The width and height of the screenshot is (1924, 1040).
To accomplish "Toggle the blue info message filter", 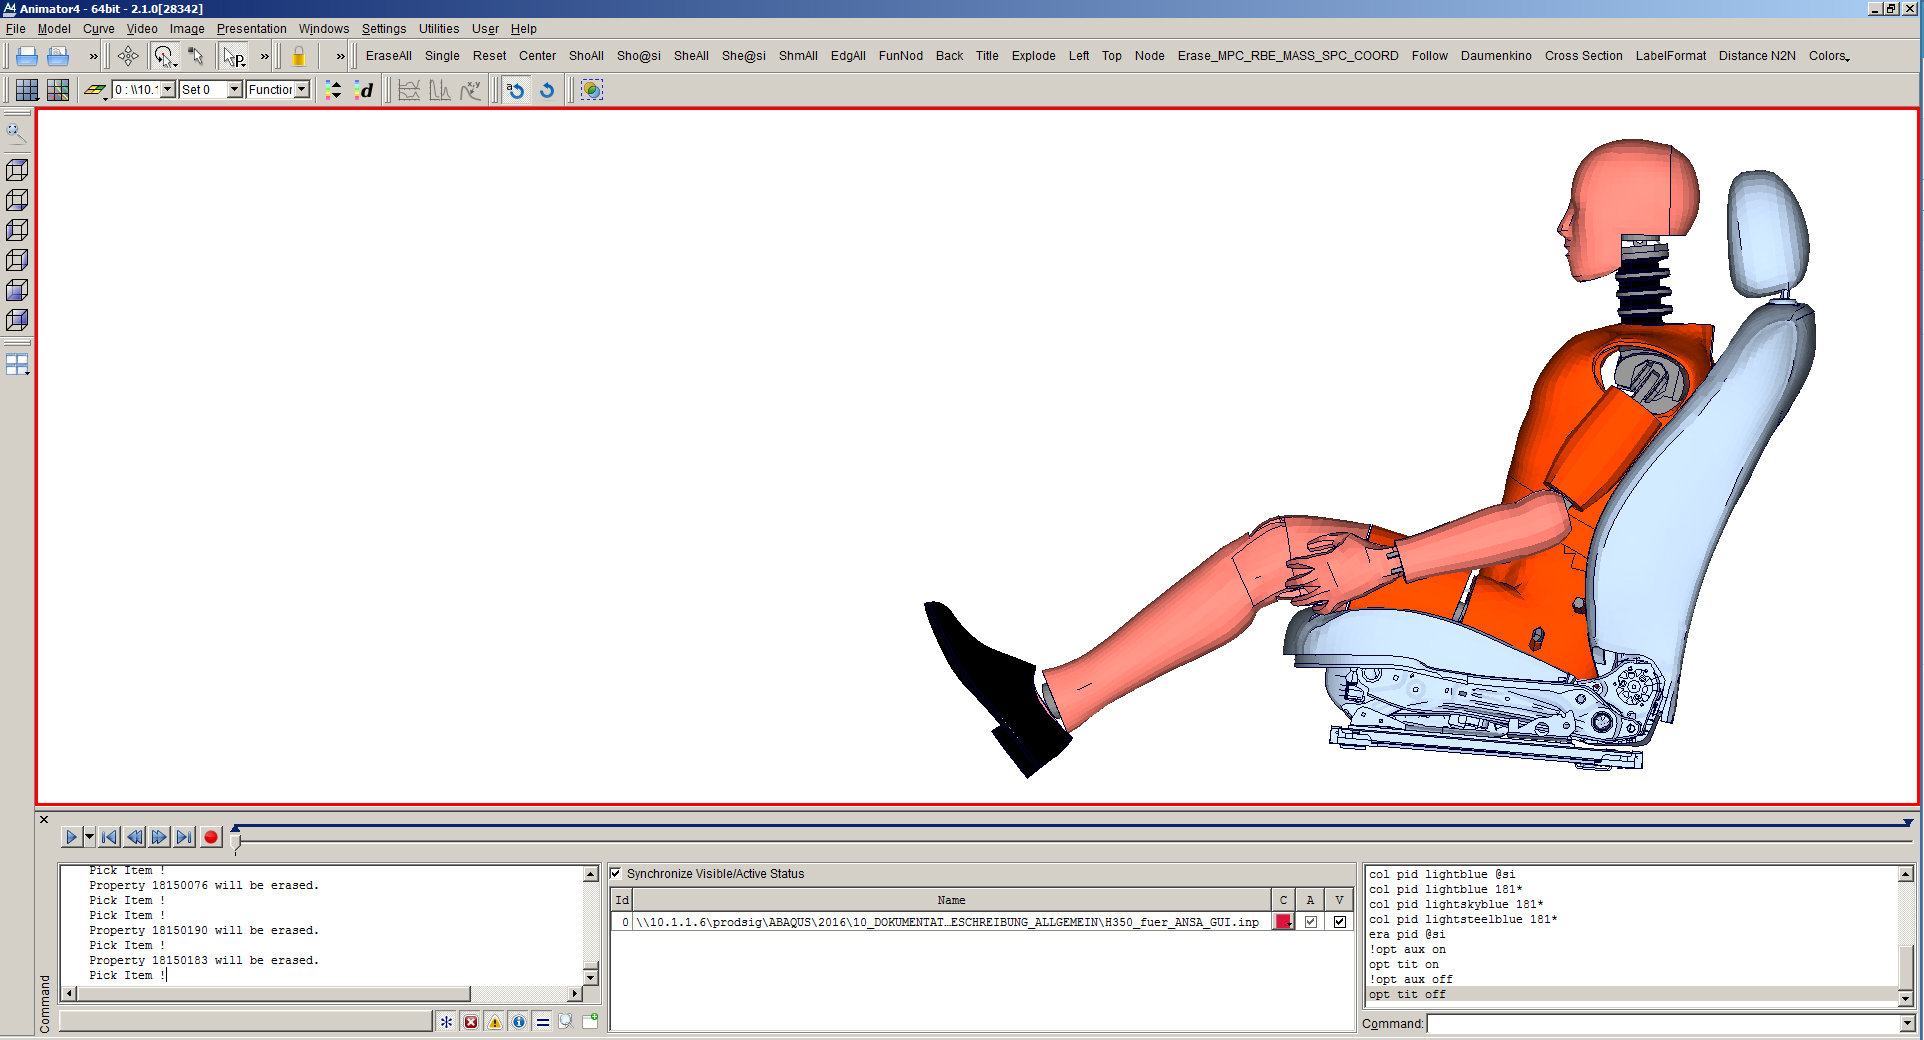I will coord(519,1022).
